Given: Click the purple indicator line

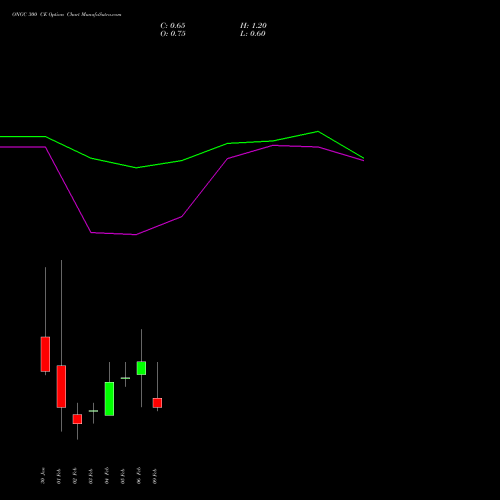Looking at the screenshot, I should [182, 217].
